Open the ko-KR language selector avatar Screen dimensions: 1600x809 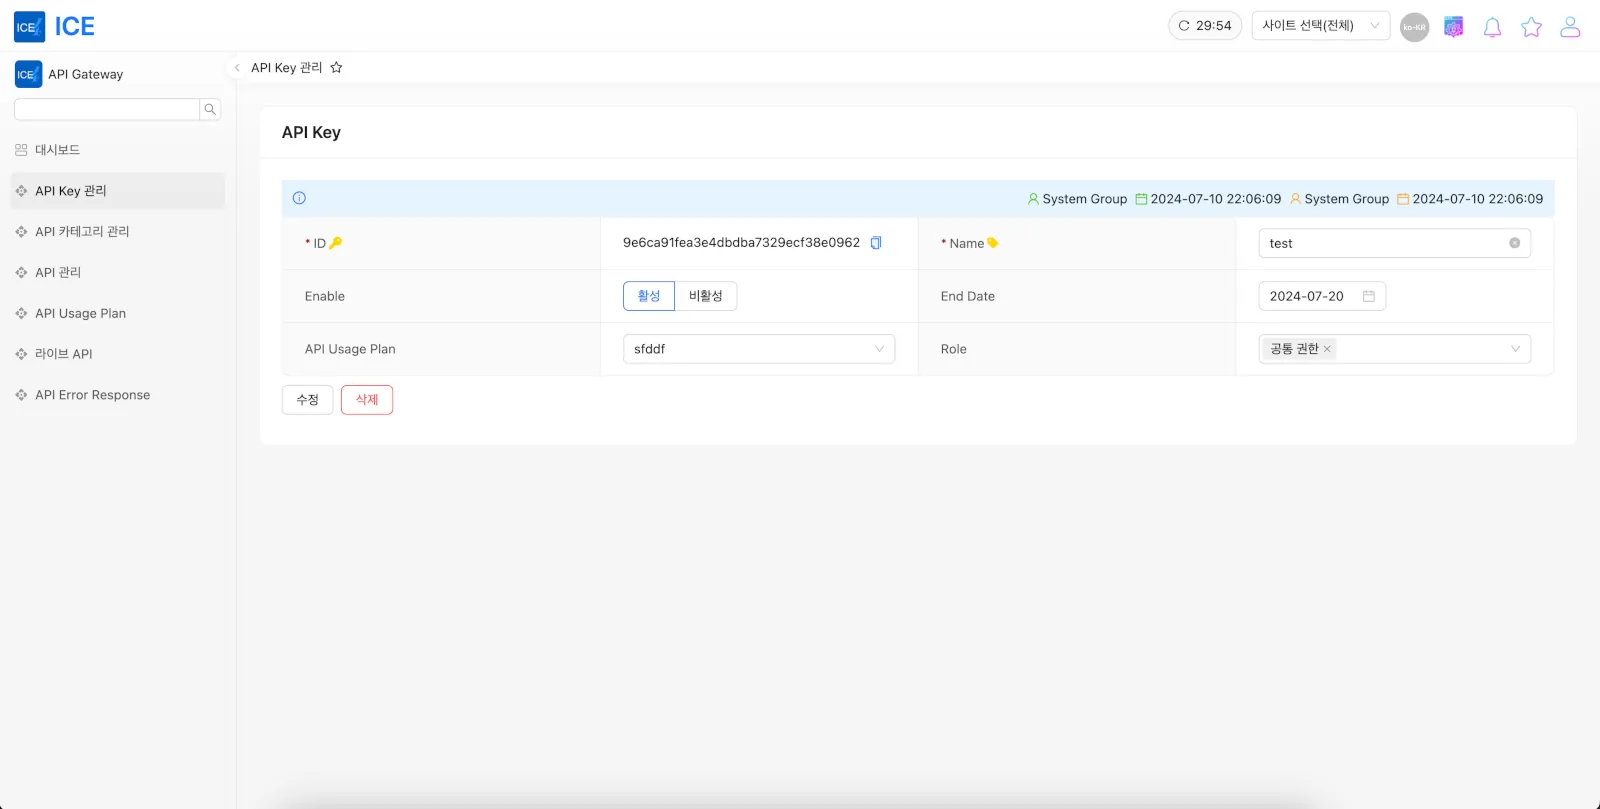click(x=1414, y=27)
